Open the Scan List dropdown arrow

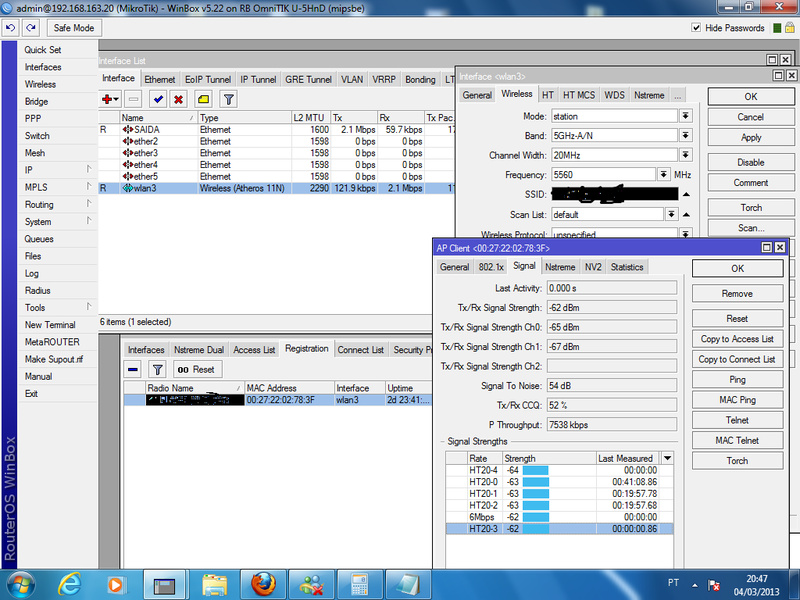(x=671, y=214)
